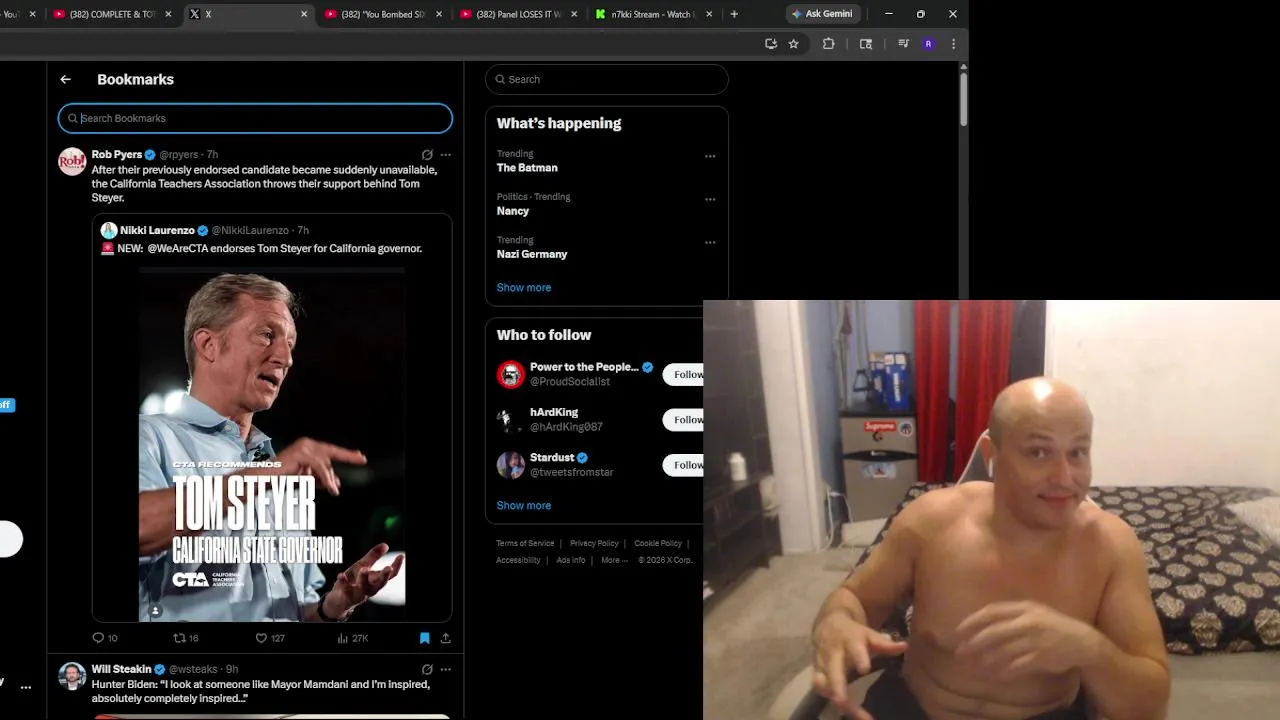Open Grok icon on Rob Pyers post
Viewport: 1280px width, 720px height.
coord(427,155)
